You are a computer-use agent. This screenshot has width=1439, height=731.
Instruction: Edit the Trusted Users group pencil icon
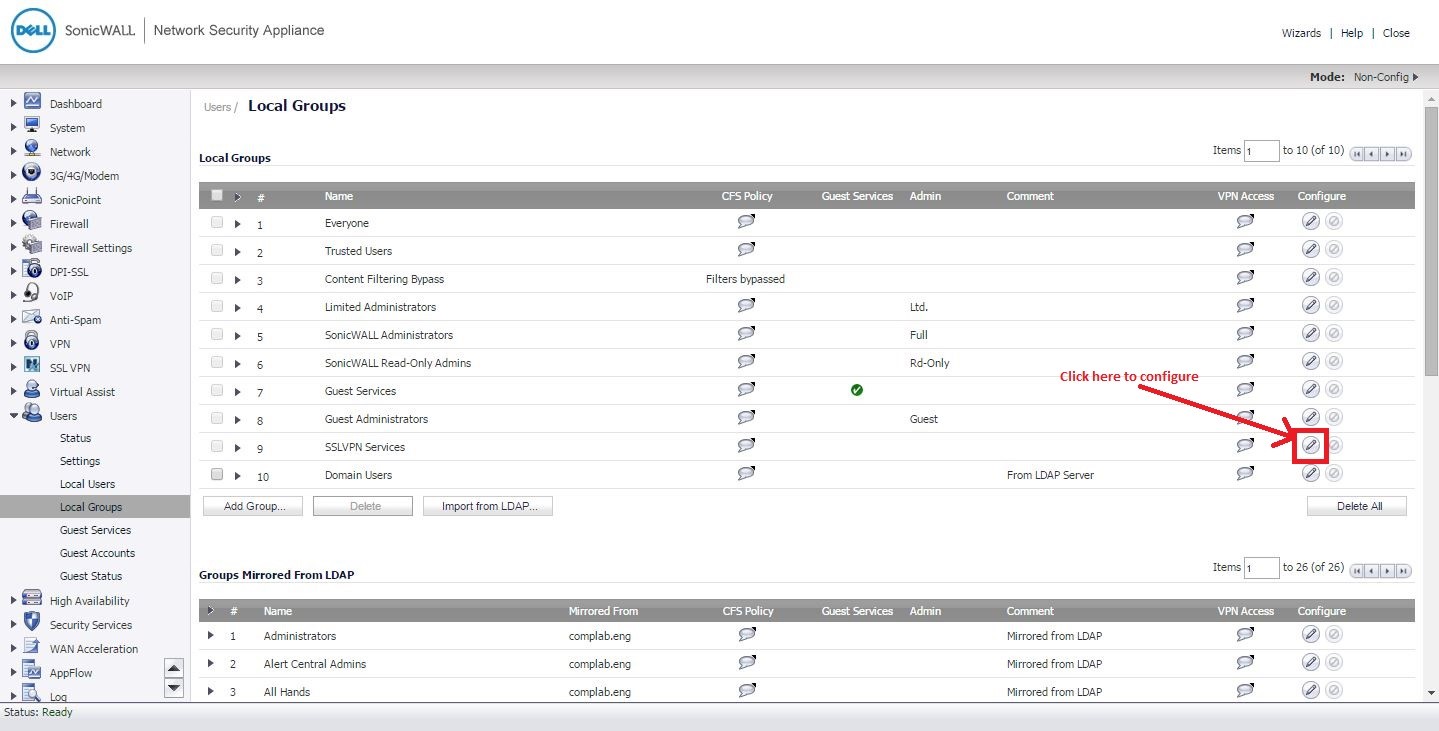[1310, 249]
